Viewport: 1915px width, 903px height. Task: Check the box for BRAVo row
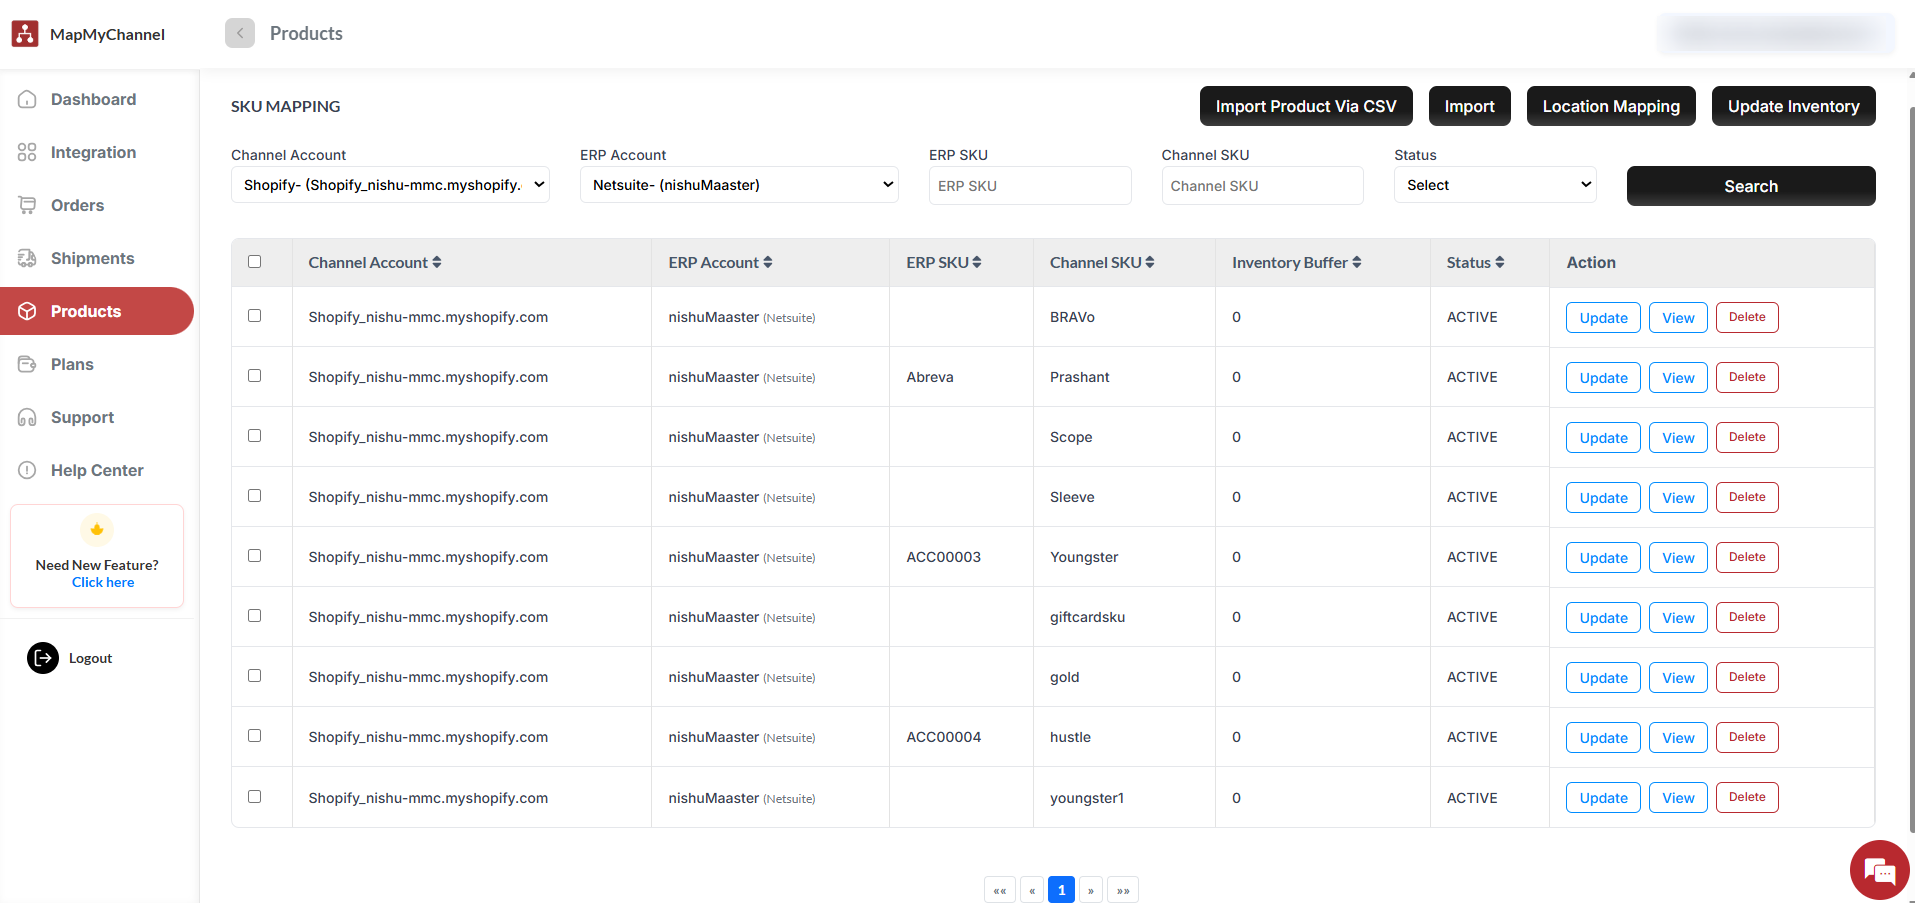[255, 316]
